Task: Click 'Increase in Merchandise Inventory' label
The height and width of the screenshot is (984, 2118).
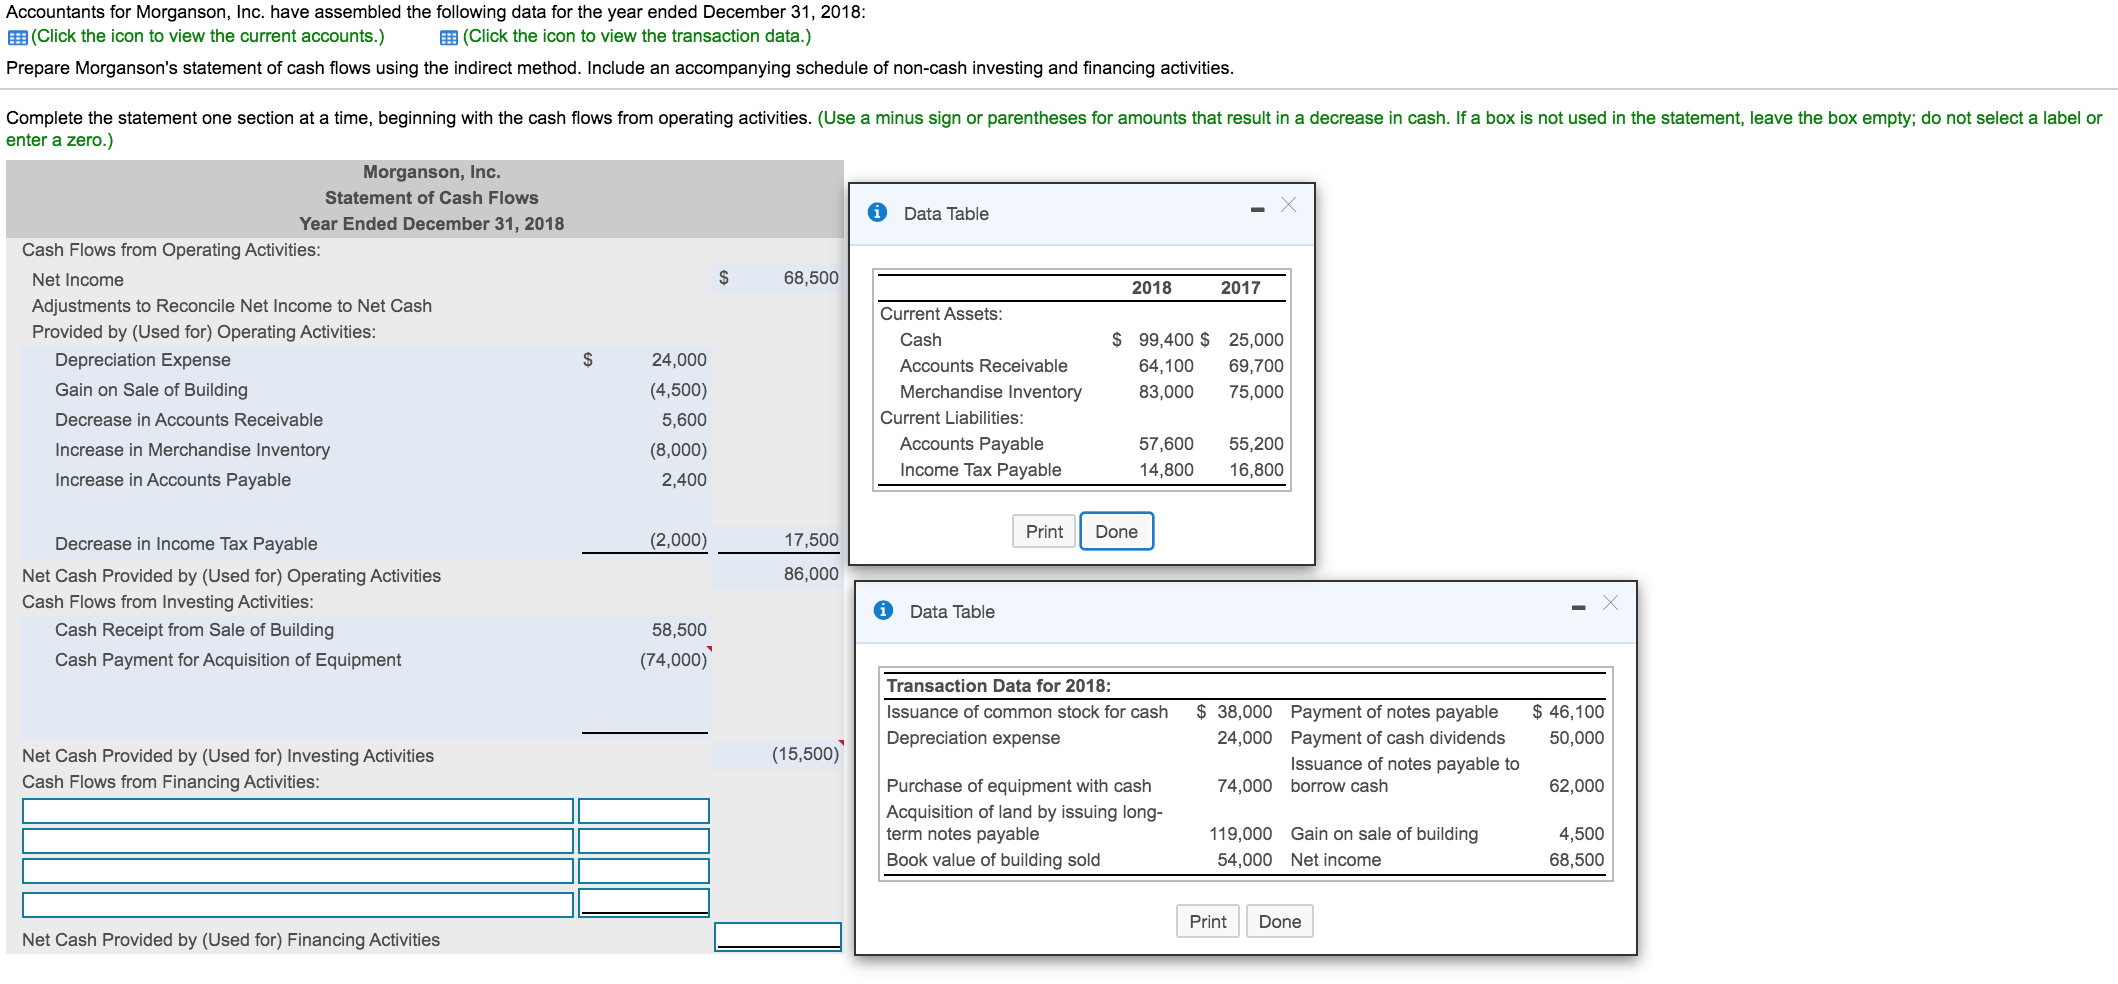Action: [x=192, y=450]
